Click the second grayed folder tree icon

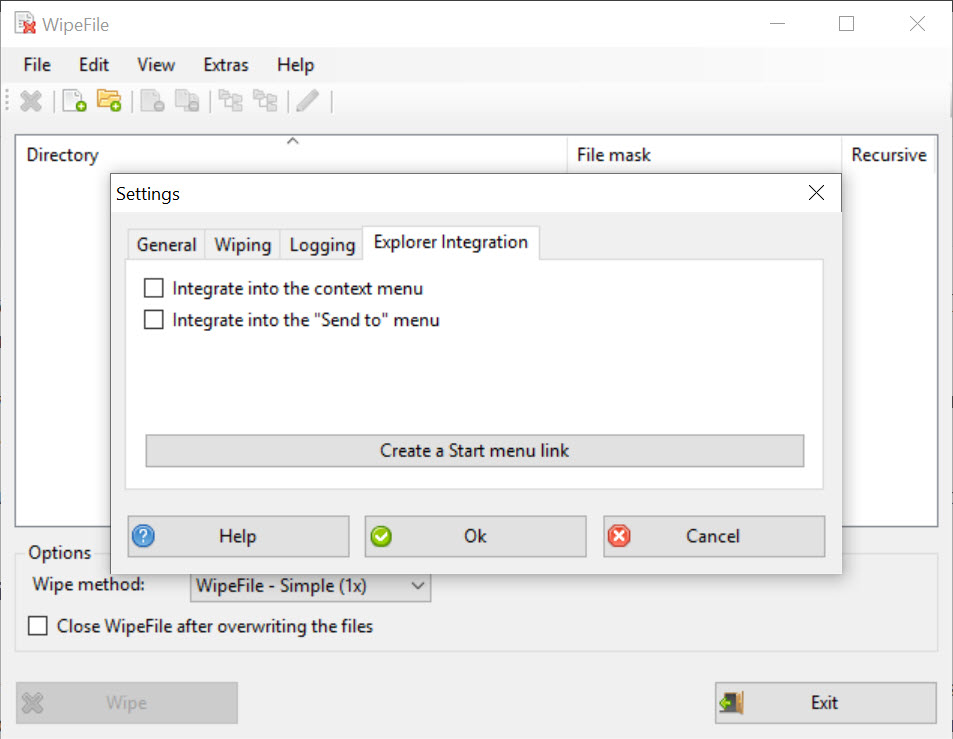[265, 101]
